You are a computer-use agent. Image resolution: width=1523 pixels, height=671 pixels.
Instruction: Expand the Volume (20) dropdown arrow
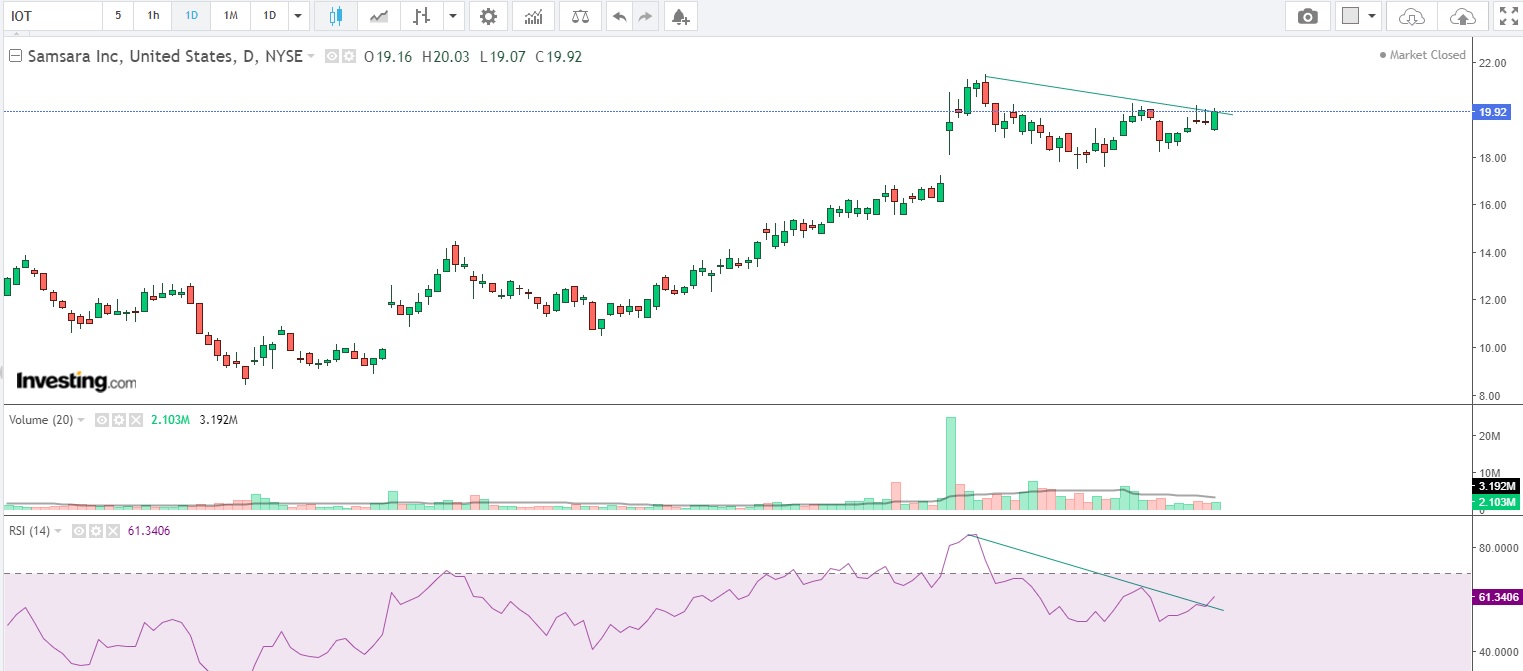(81, 420)
